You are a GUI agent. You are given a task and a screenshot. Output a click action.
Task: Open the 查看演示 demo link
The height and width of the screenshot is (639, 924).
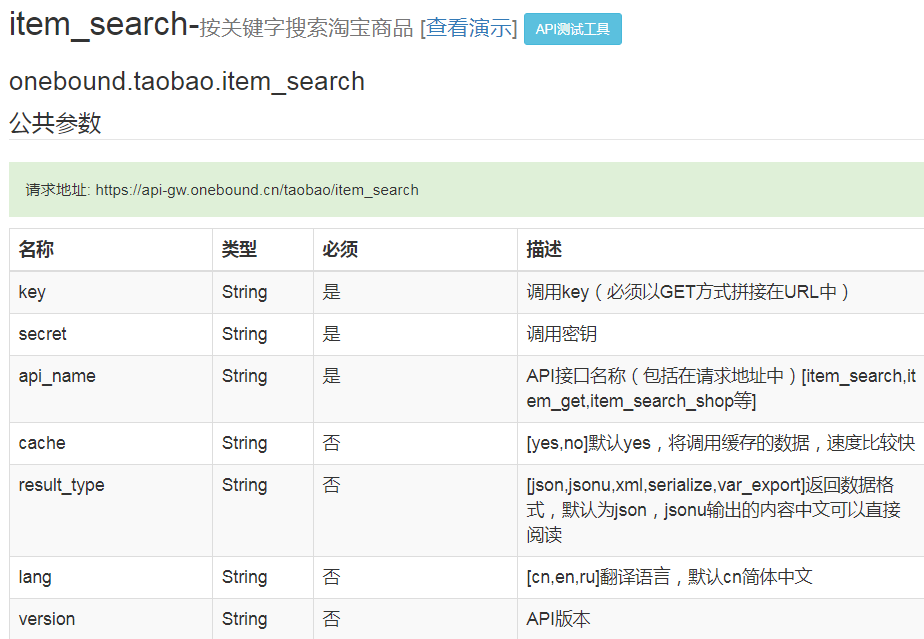[x=468, y=28]
